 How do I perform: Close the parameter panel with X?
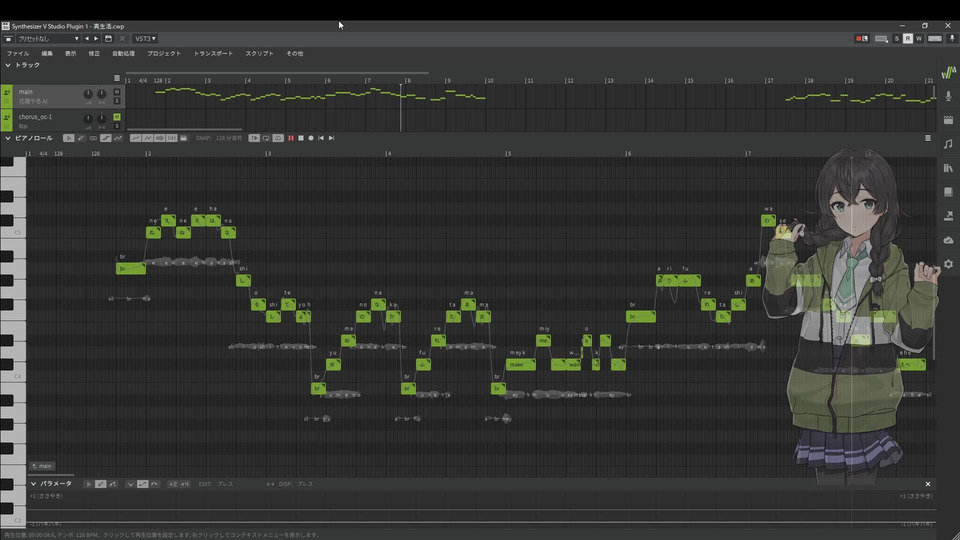(x=928, y=484)
